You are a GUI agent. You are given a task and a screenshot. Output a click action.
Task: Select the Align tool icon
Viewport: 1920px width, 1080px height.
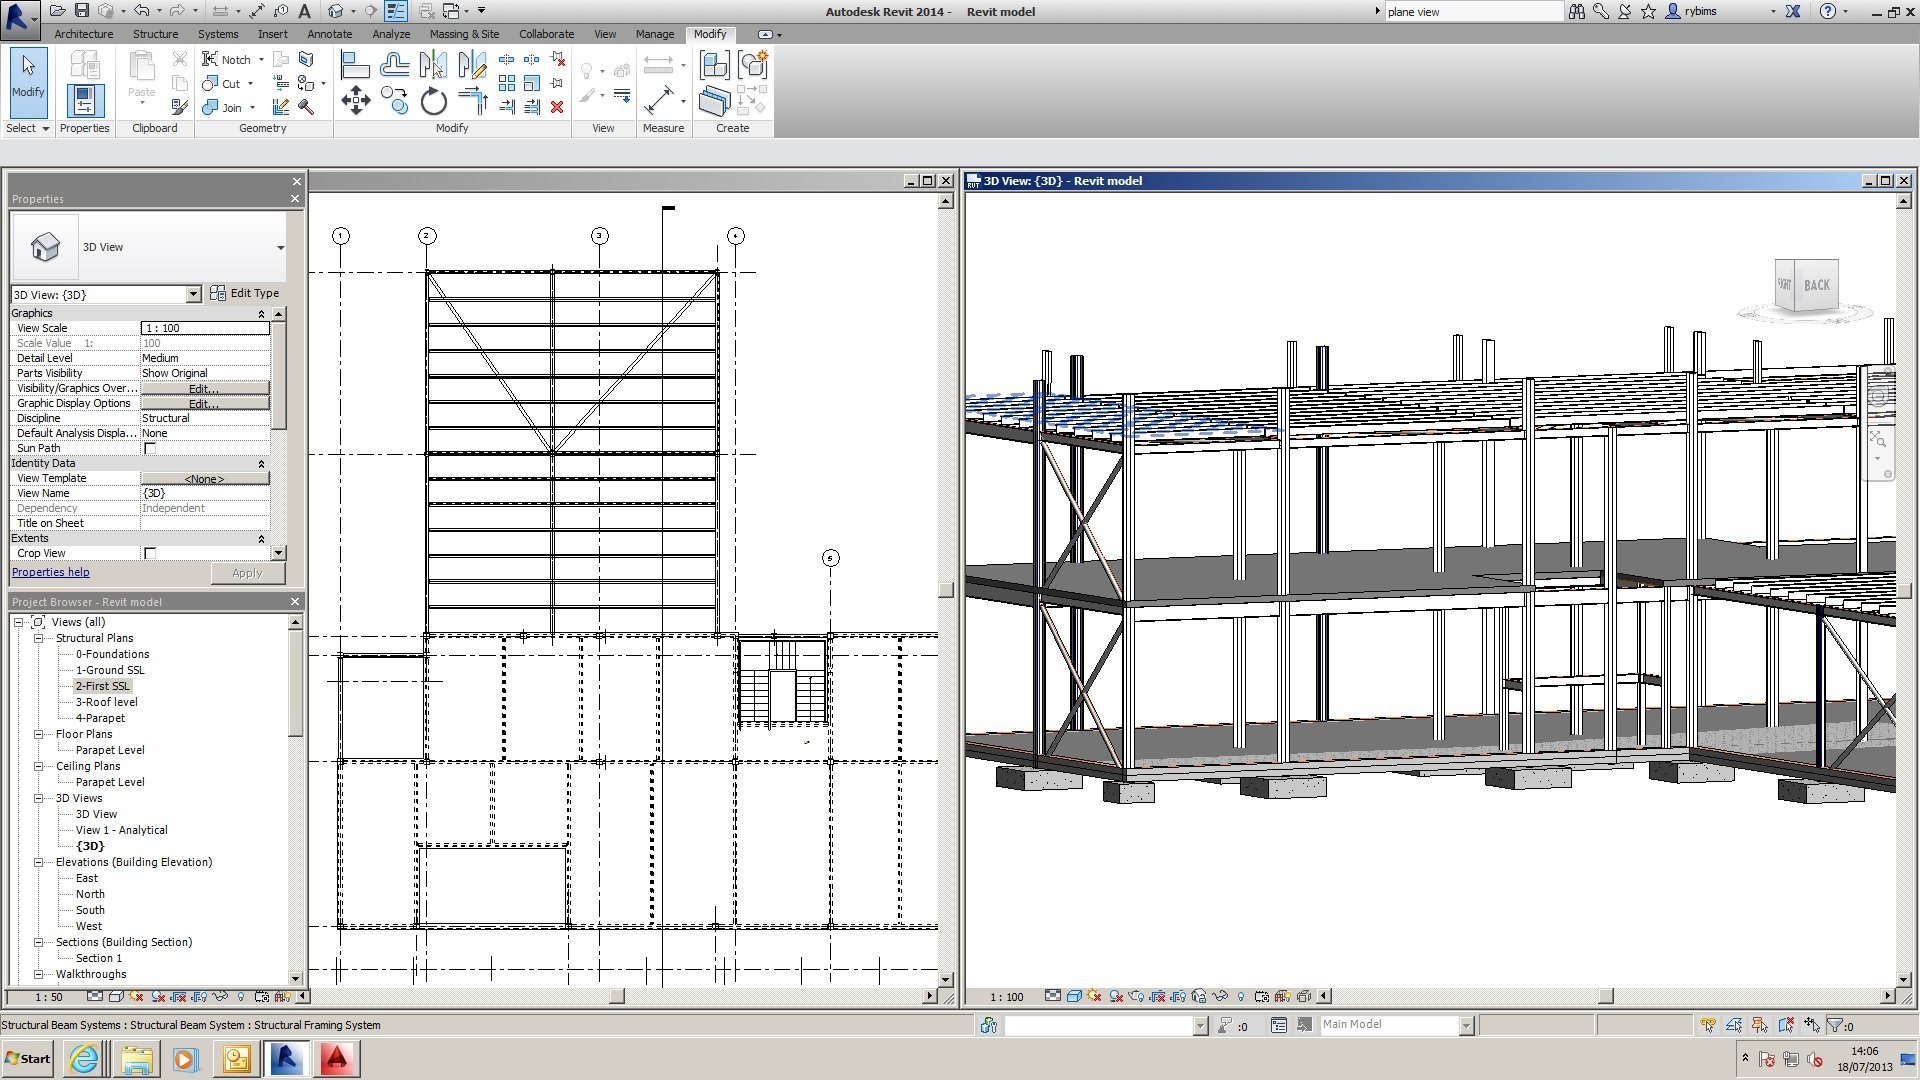355,66
